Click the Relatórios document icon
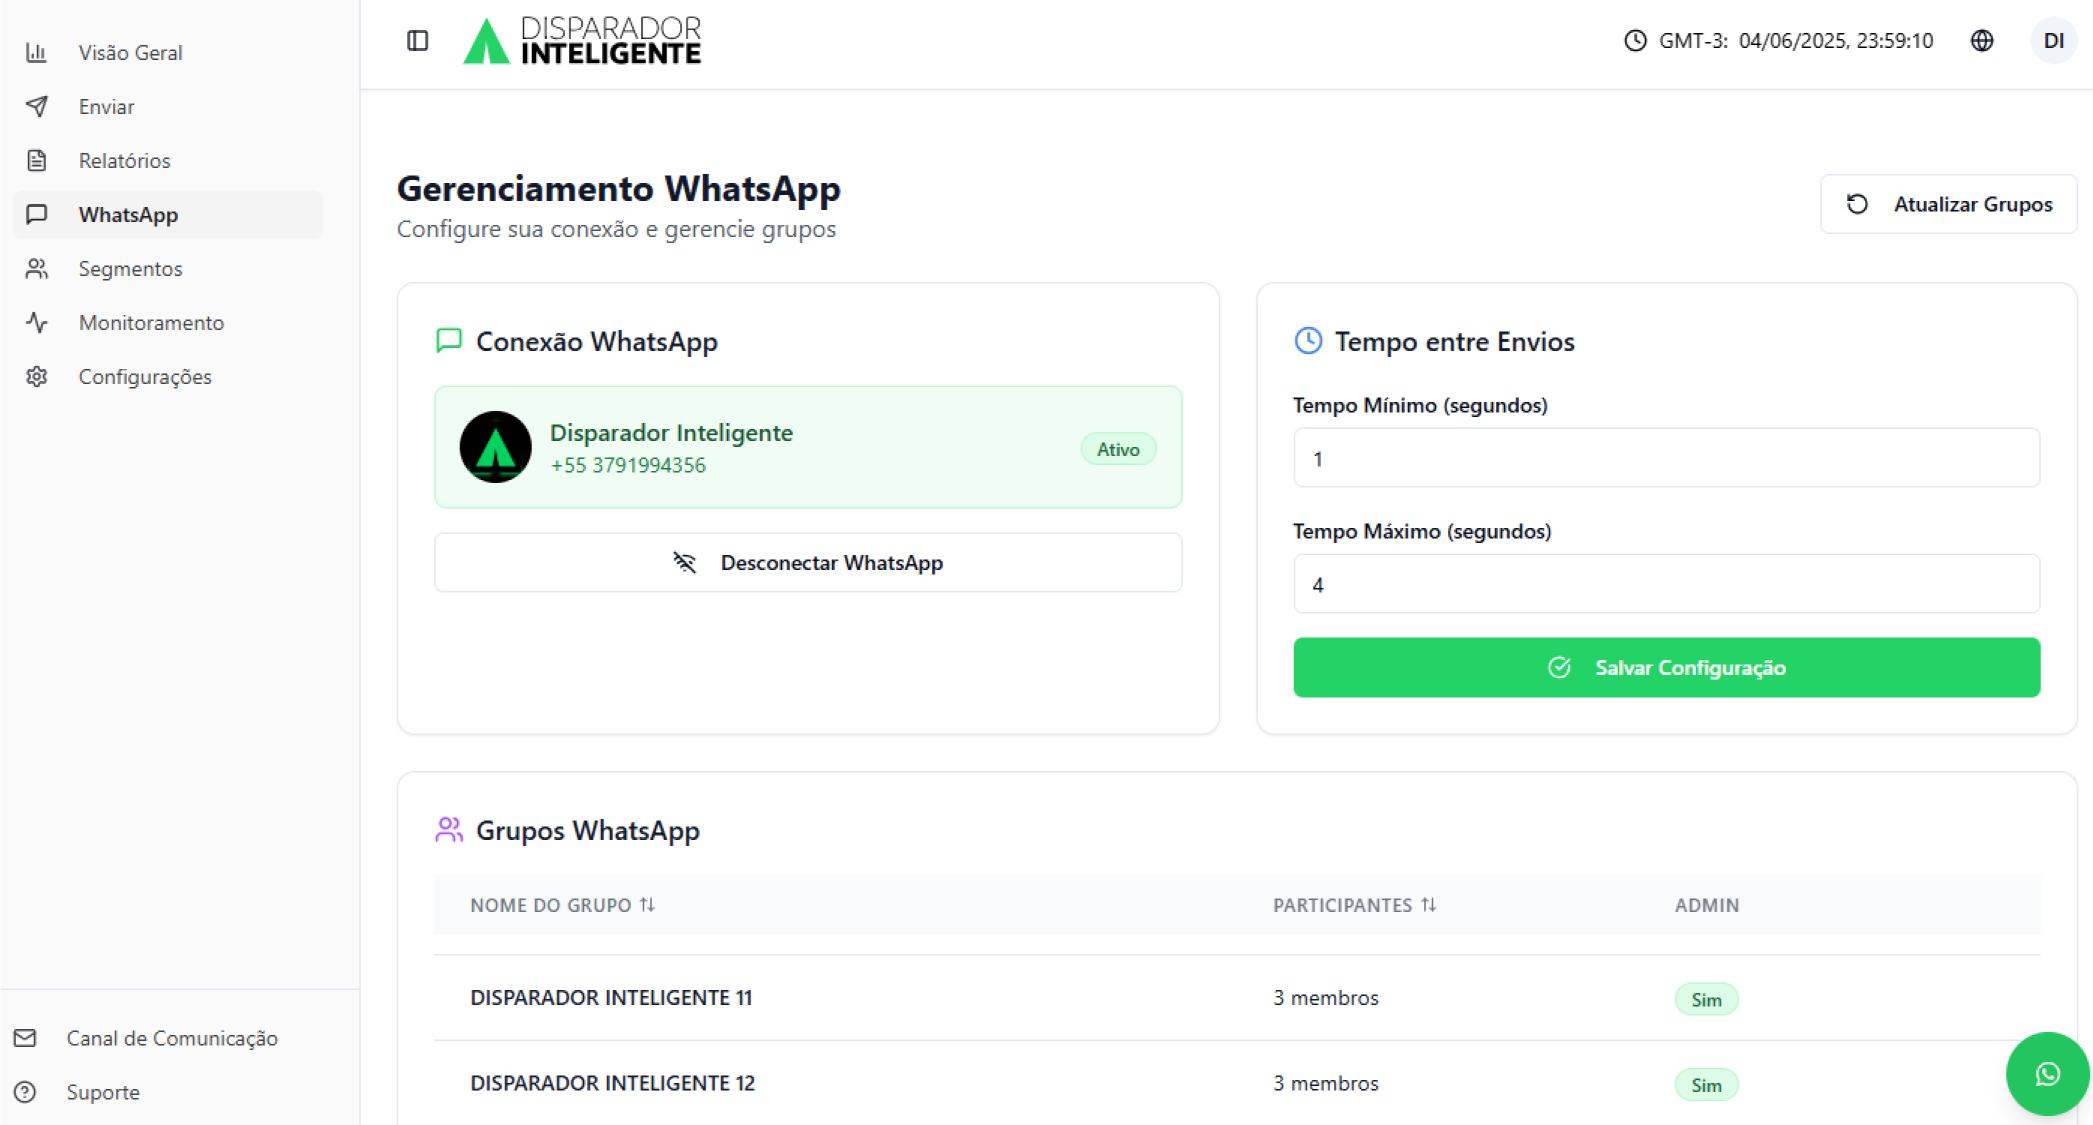Image resolution: width=2093 pixels, height=1125 pixels. tap(37, 161)
